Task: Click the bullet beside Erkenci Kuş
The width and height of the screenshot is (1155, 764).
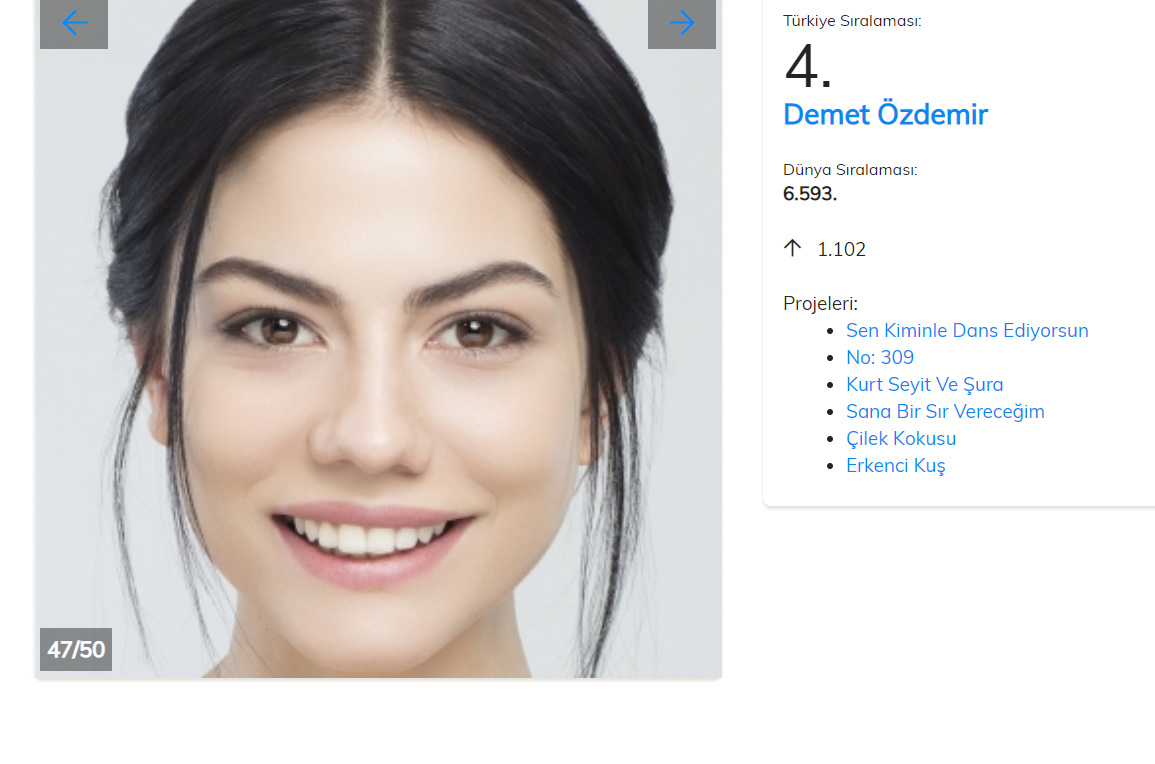Action: (830, 466)
